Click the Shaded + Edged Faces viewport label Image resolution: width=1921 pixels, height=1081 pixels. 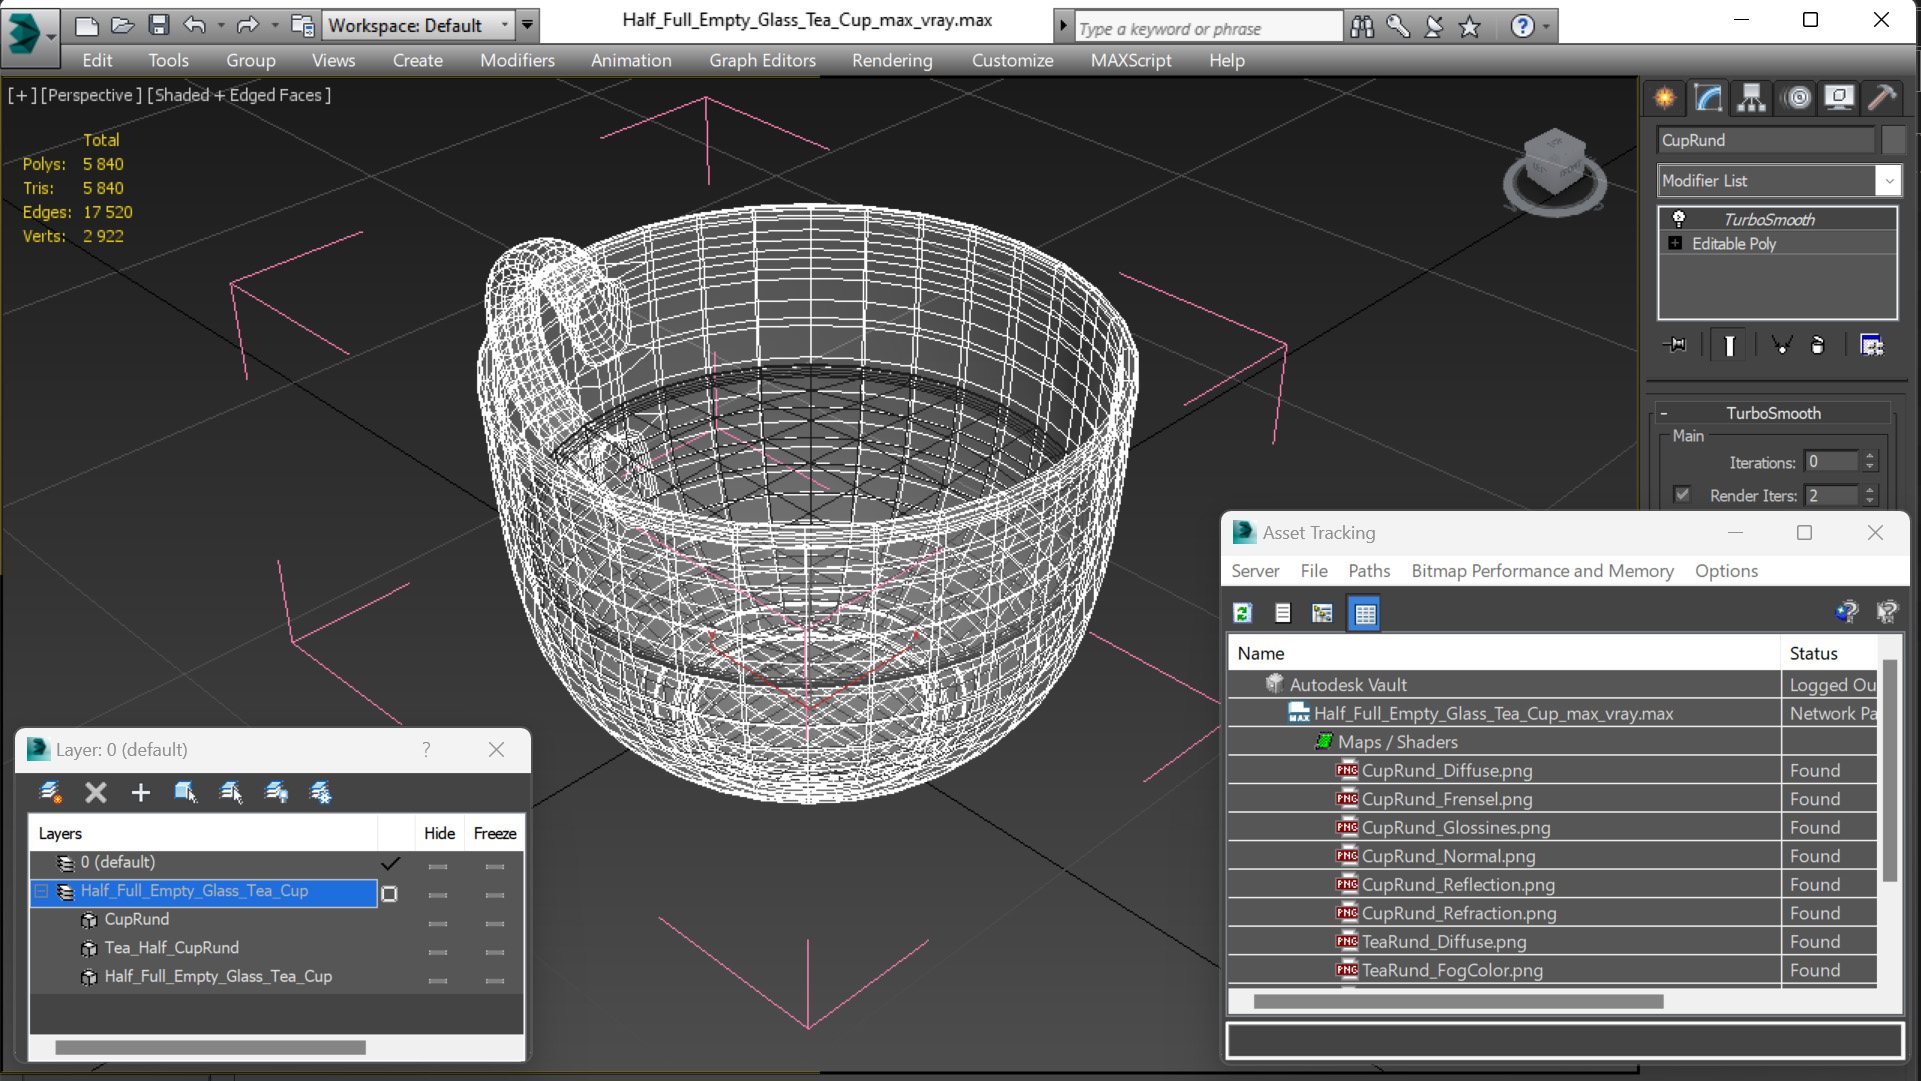239,95
